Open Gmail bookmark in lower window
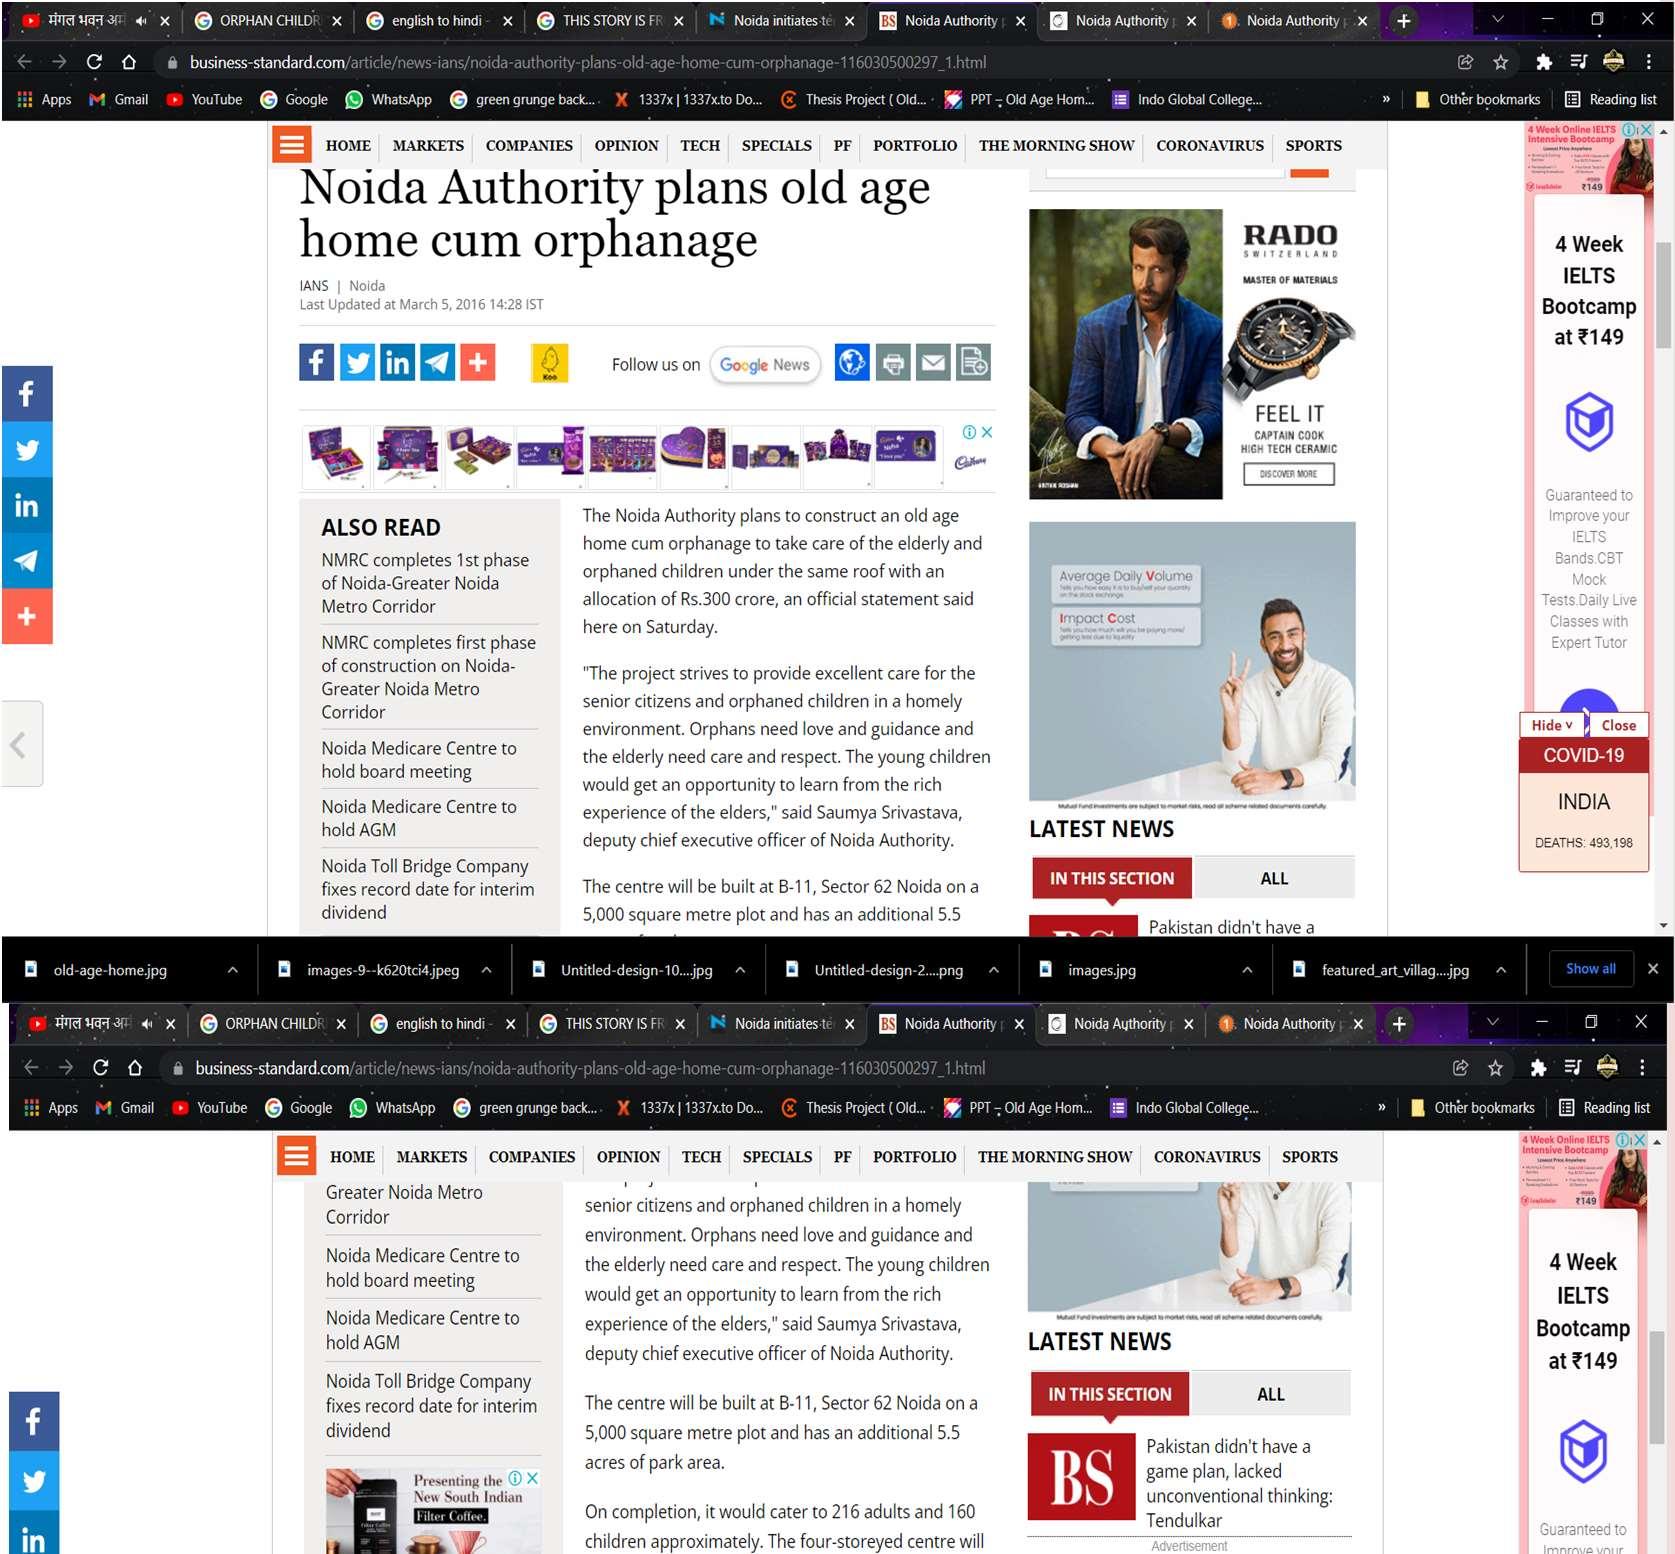The image size is (1675, 1554). pos(126,1108)
